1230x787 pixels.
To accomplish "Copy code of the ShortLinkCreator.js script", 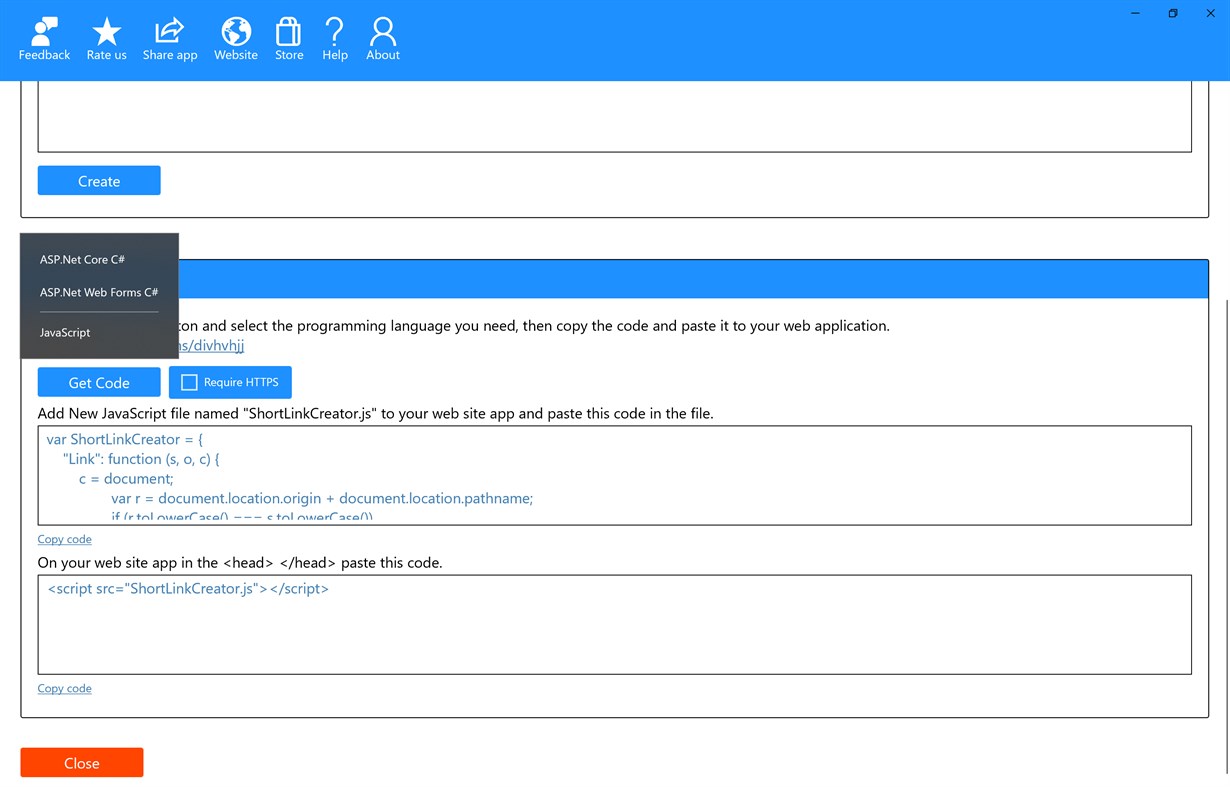I will pos(64,539).
